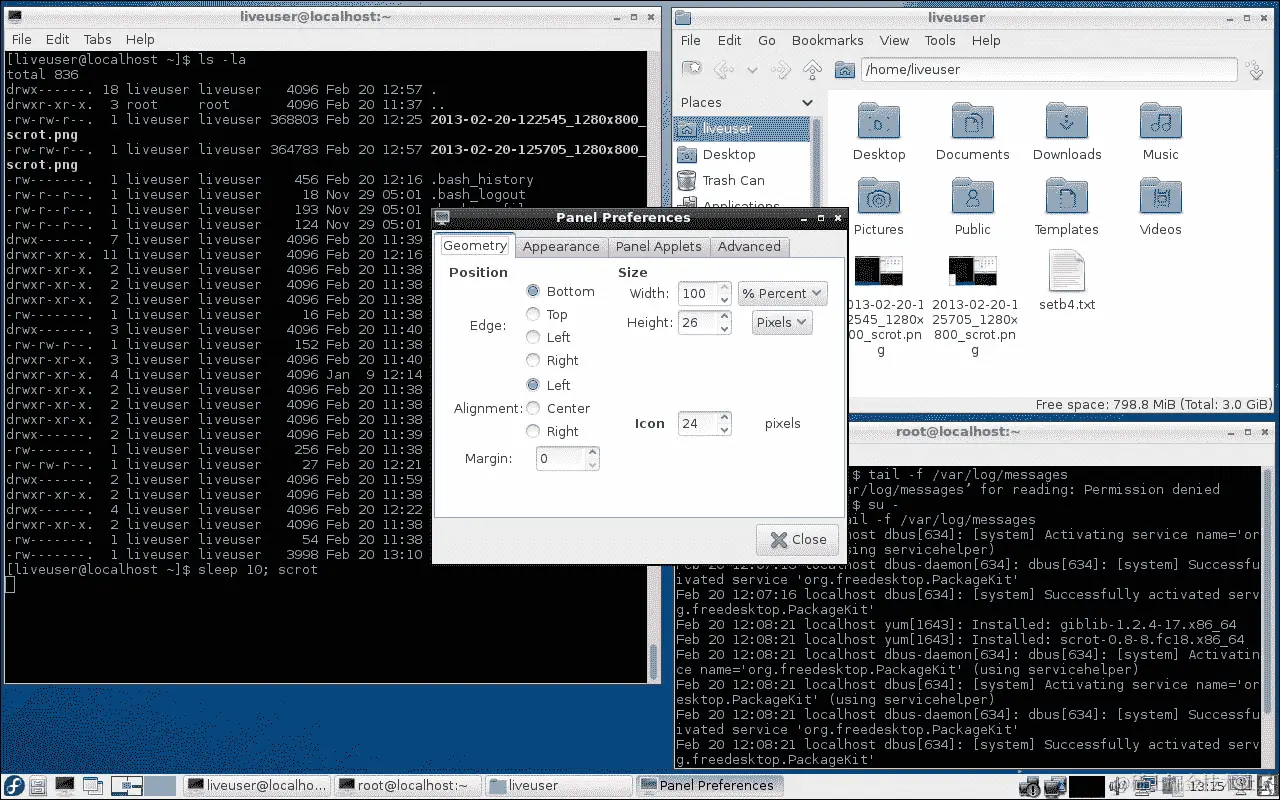
Task: Switch to root@localhost taskbar button
Action: (x=407, y=786)
